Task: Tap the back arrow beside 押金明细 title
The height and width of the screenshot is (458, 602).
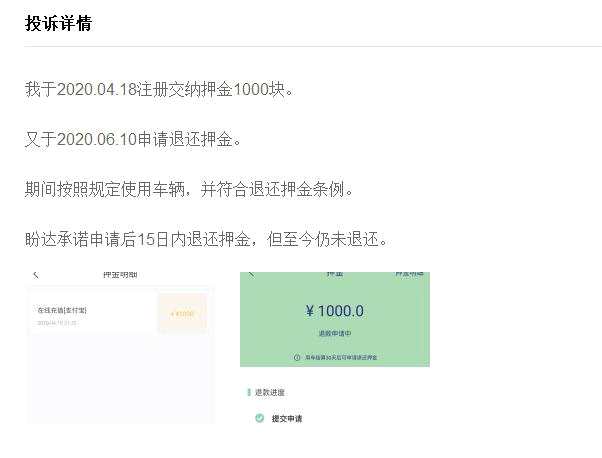Action: [x=36, y=275]
